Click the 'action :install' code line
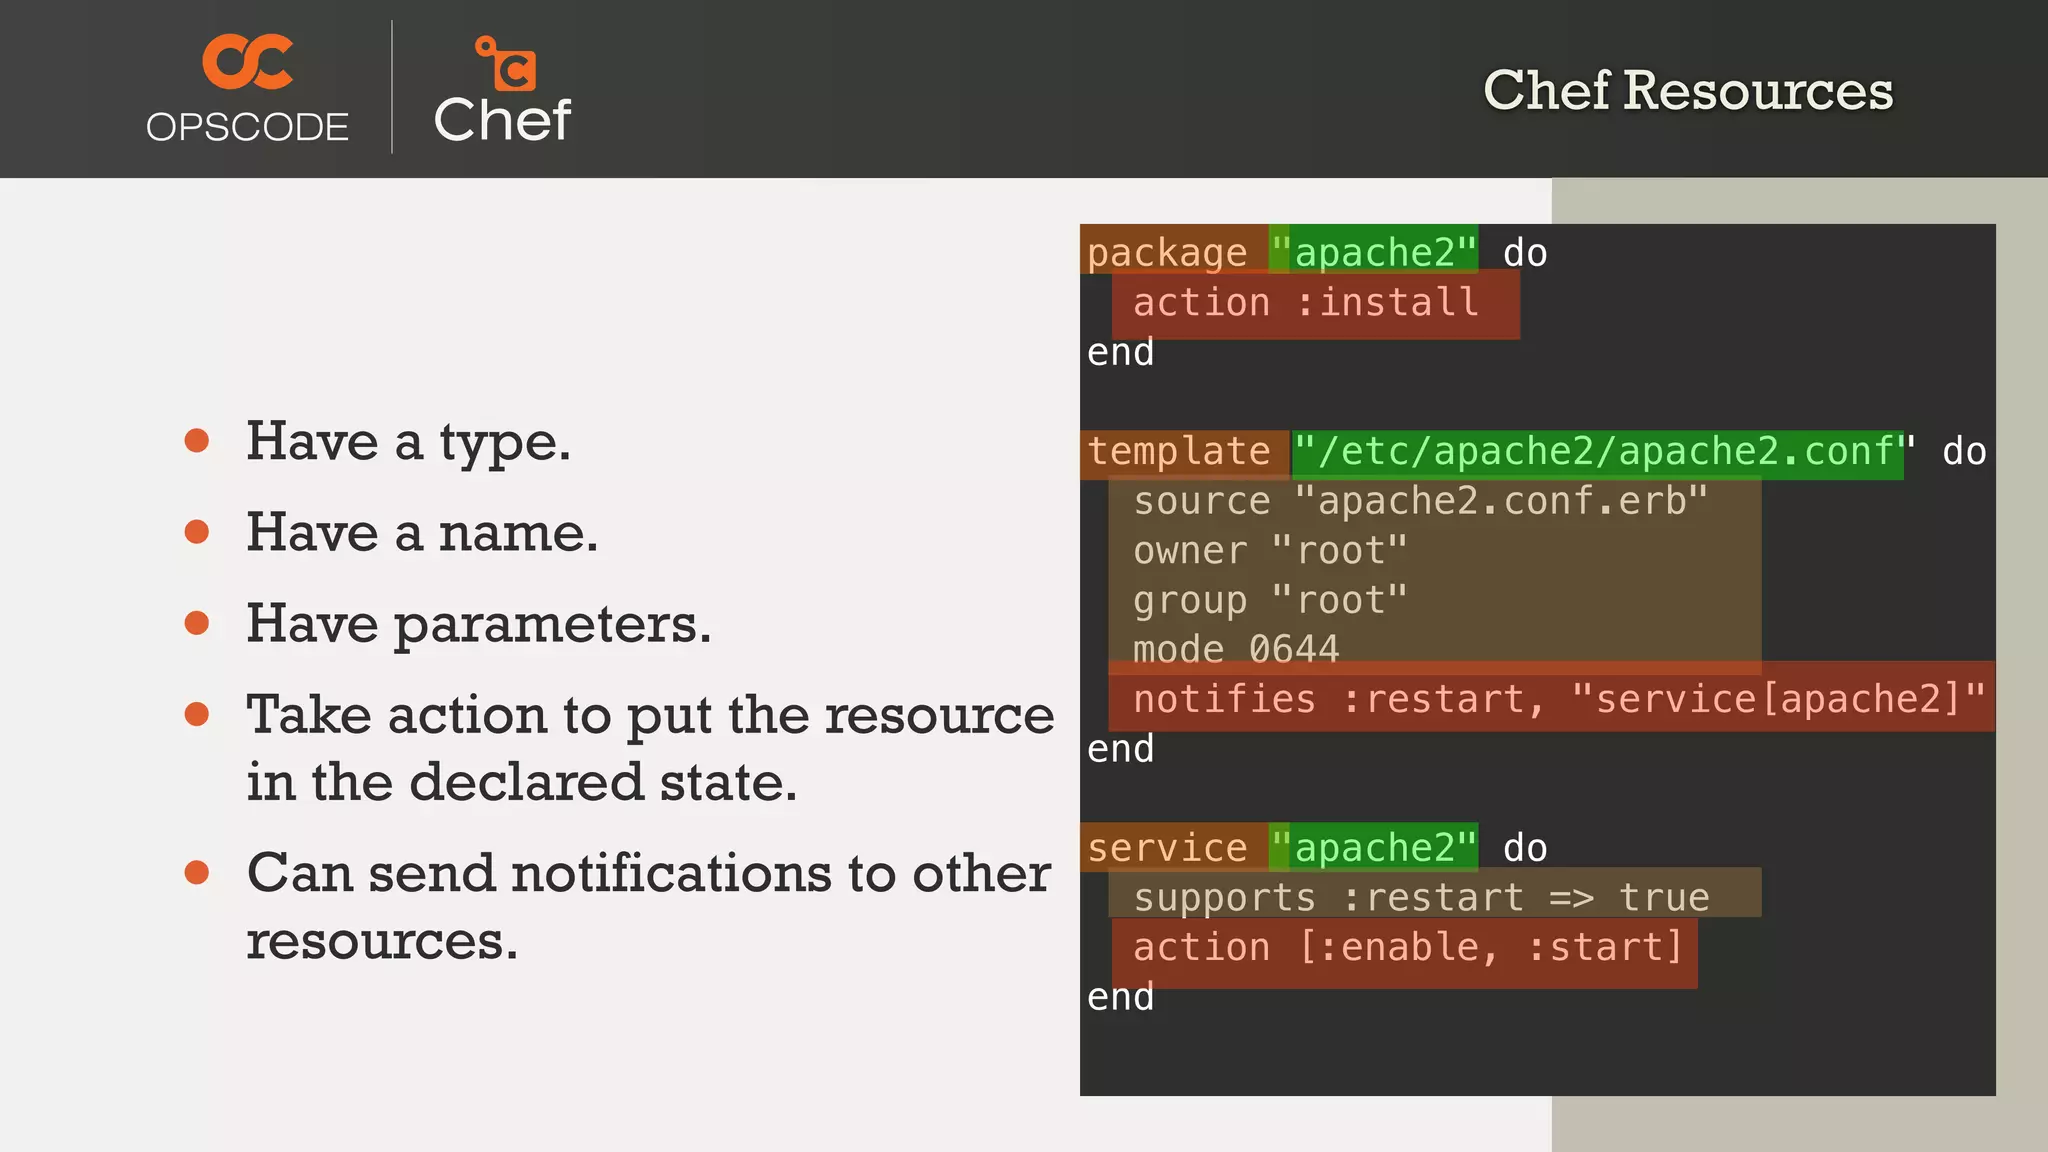 1306,302
